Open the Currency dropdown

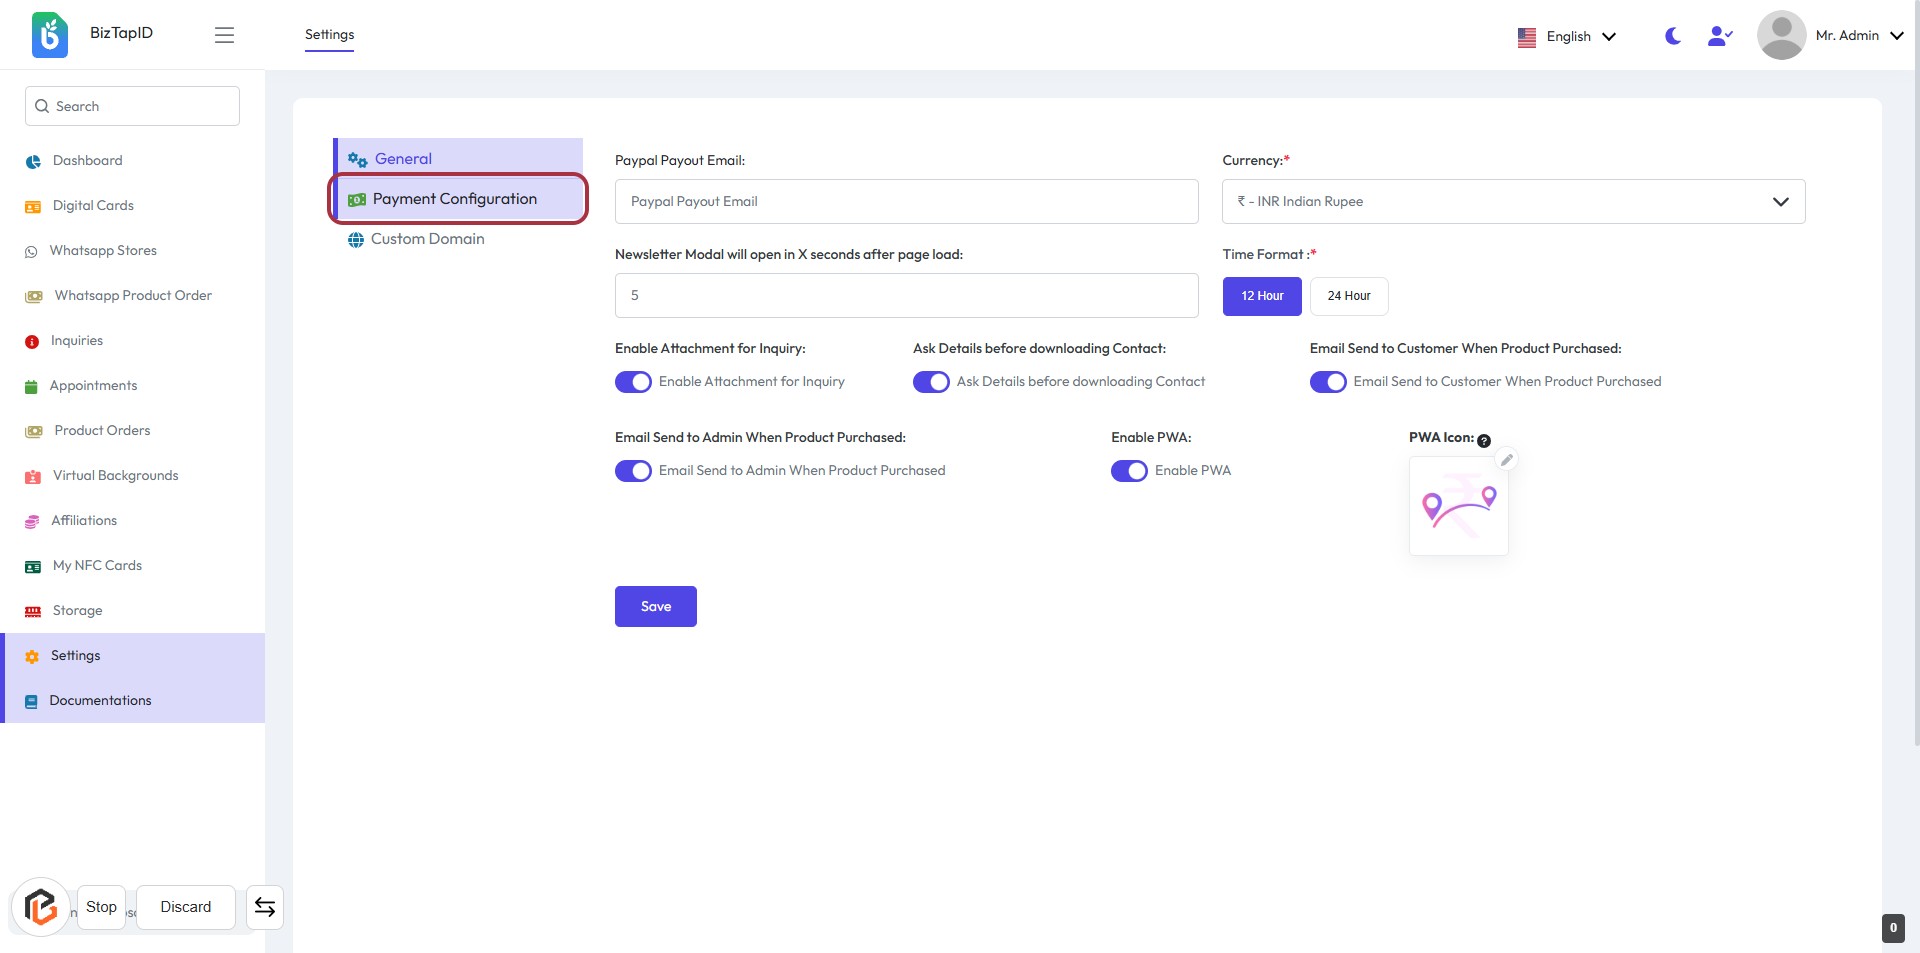[x=1513, y=202]
